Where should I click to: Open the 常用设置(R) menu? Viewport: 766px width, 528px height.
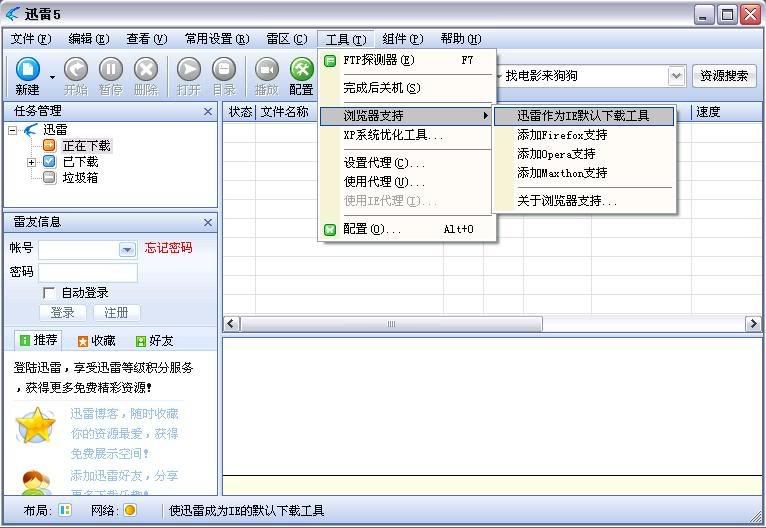click(x=217, y=39)
